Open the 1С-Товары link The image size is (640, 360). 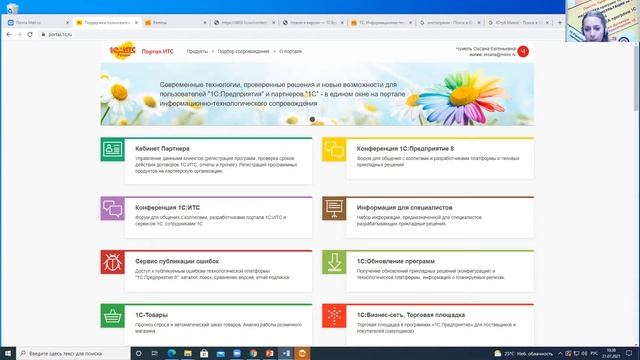151,315
